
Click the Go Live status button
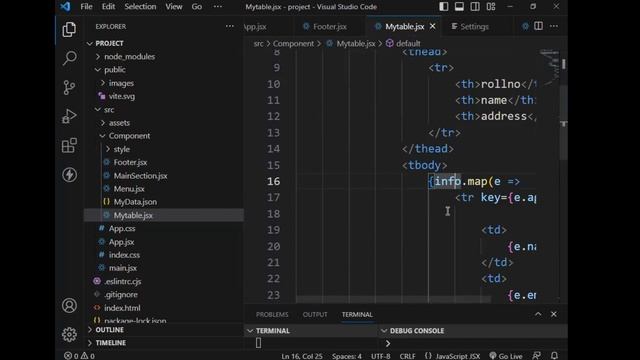tap(506, 356)
